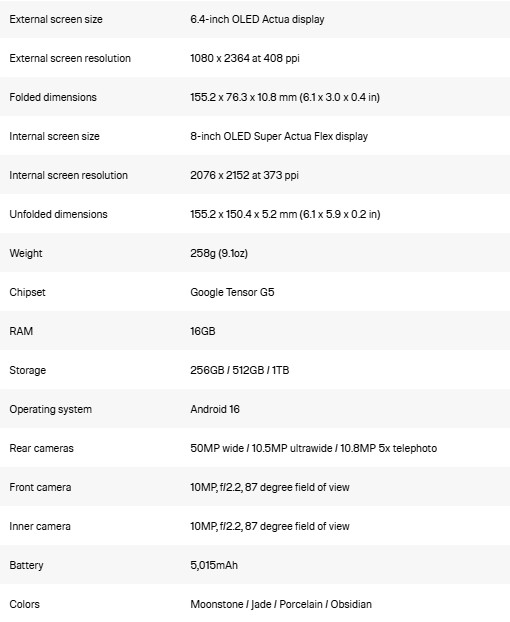Image resolution: width=510 pixels, height=622 pixels.
Task: Click the Operating system row label
Action: (51, 409)
